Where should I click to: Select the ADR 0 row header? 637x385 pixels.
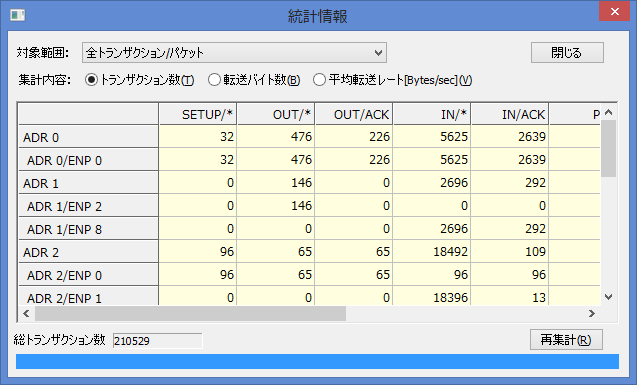[88, 137]
